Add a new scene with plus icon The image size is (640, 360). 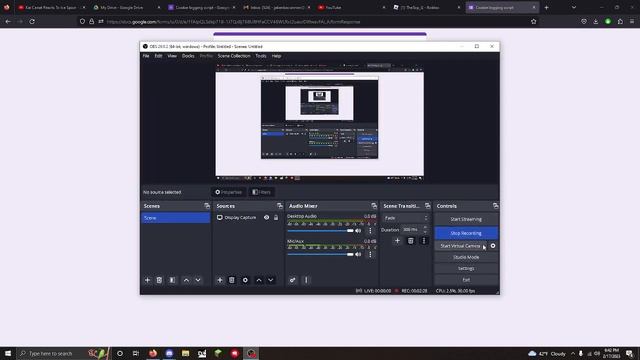pyautogui.click(x=147, y=280)
